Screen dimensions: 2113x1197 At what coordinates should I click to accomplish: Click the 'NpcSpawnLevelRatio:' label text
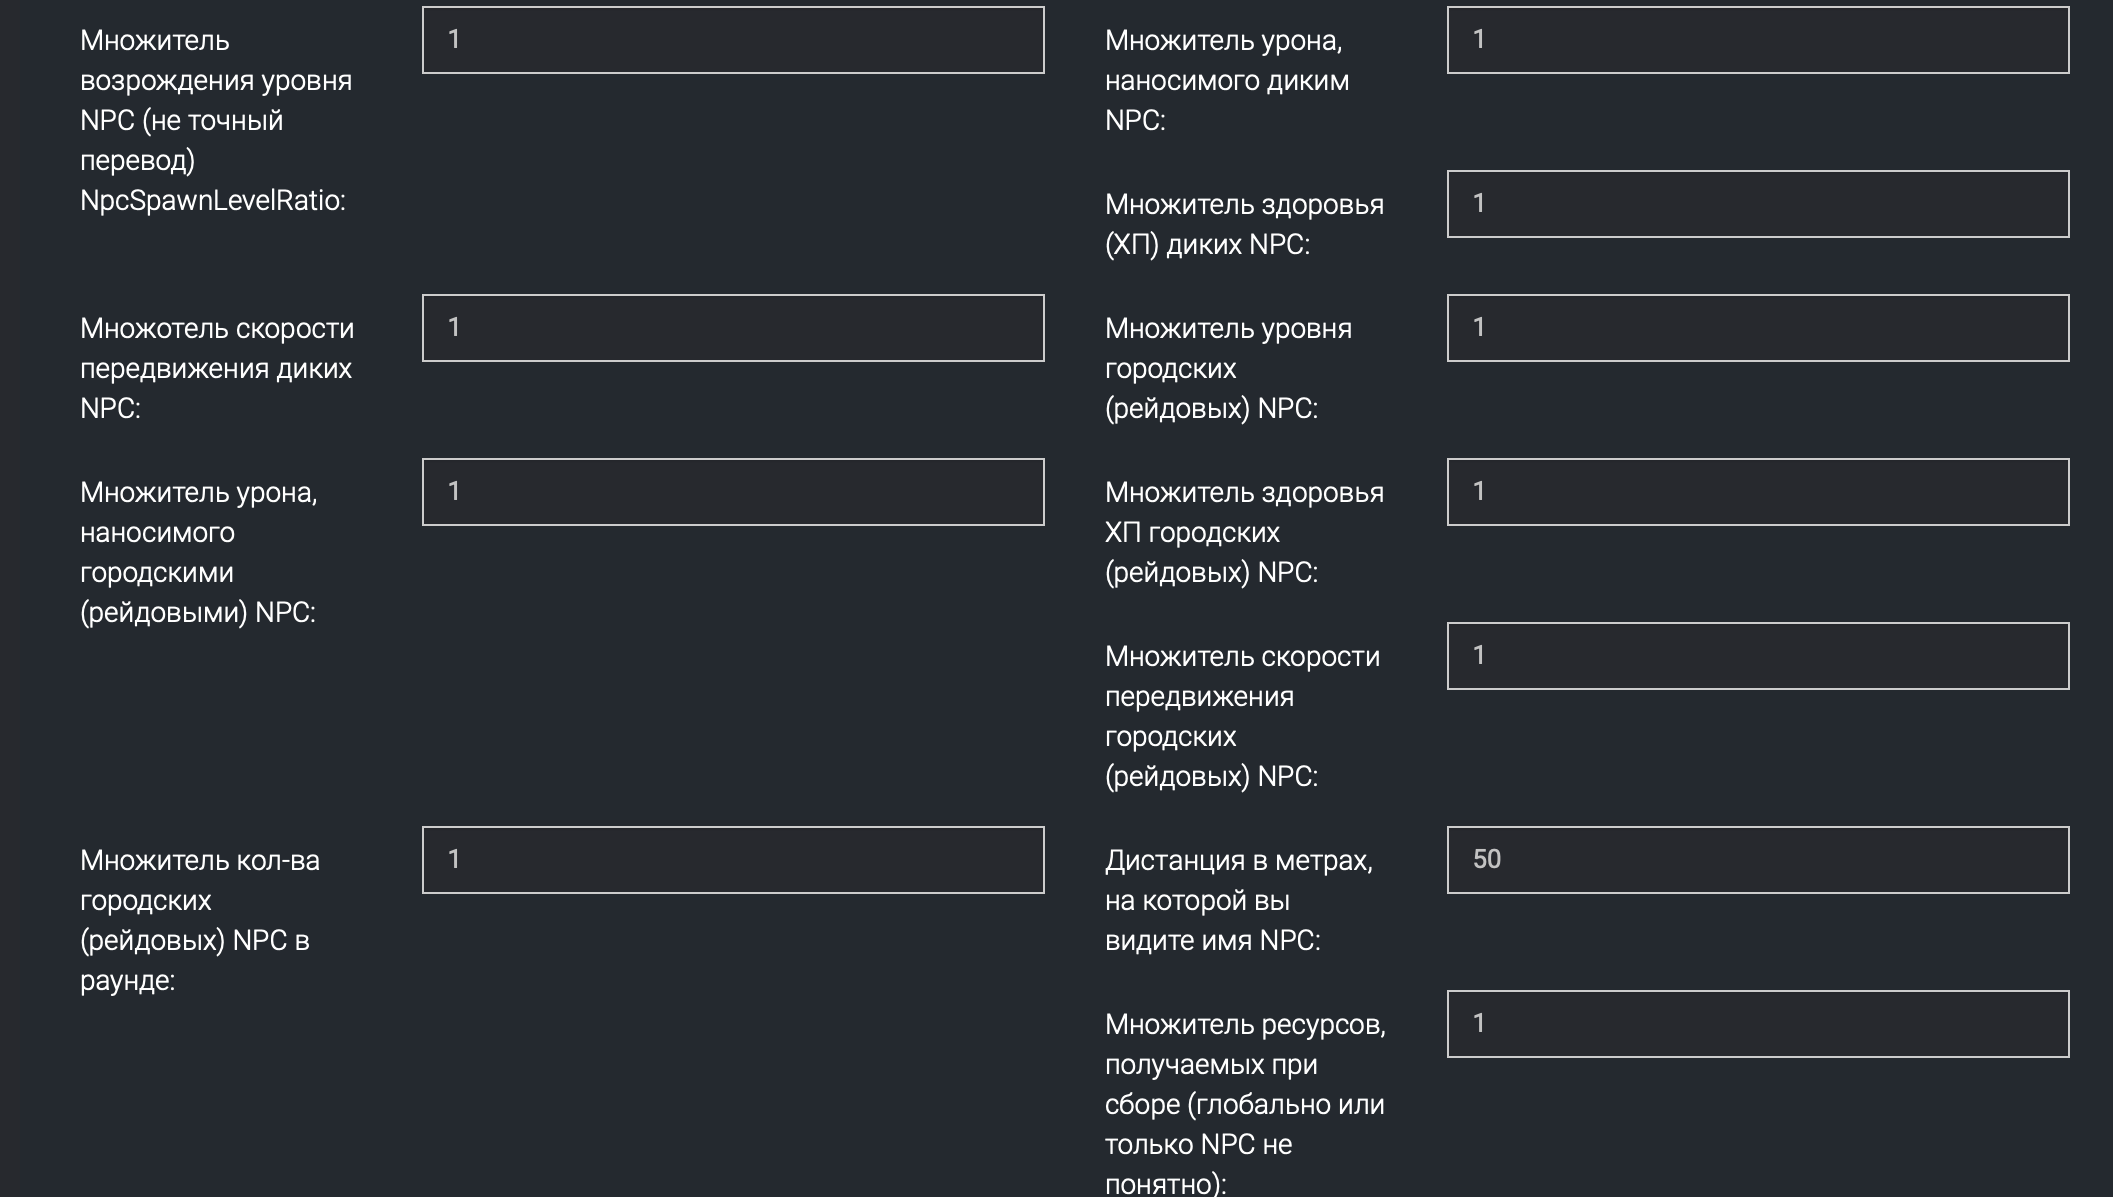[212, 200]
